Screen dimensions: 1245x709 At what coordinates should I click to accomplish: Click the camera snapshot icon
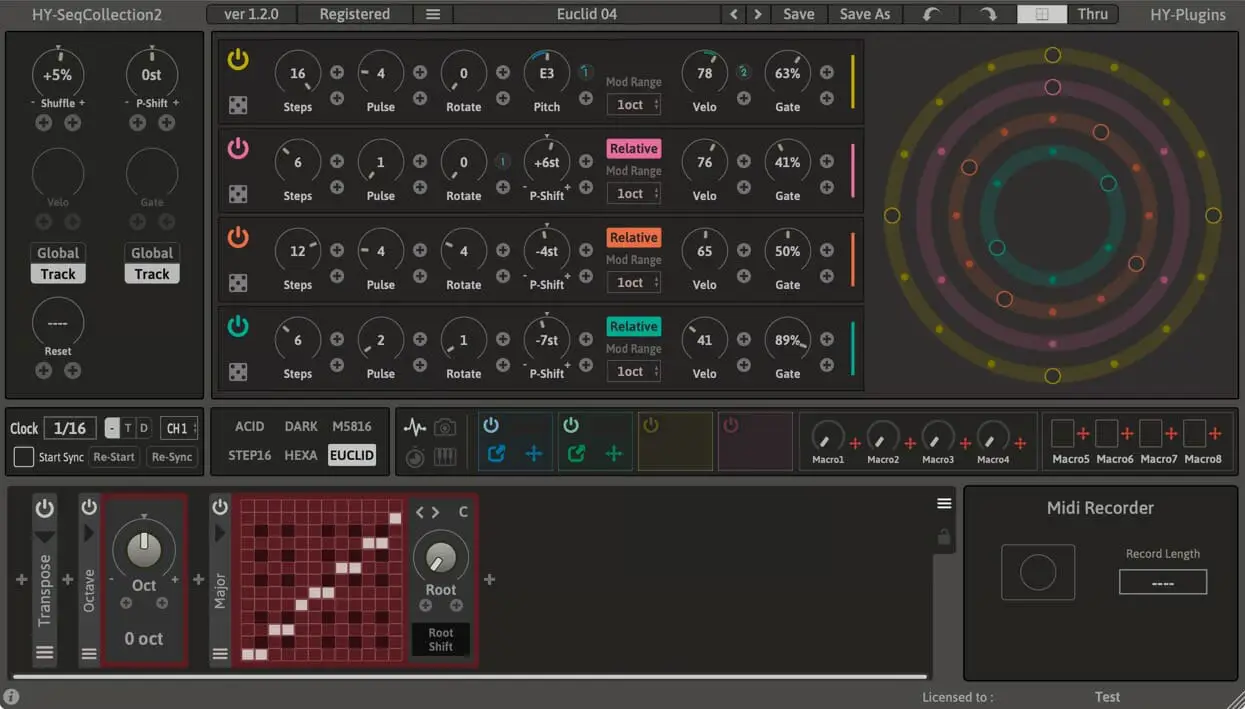click(445, 428)
